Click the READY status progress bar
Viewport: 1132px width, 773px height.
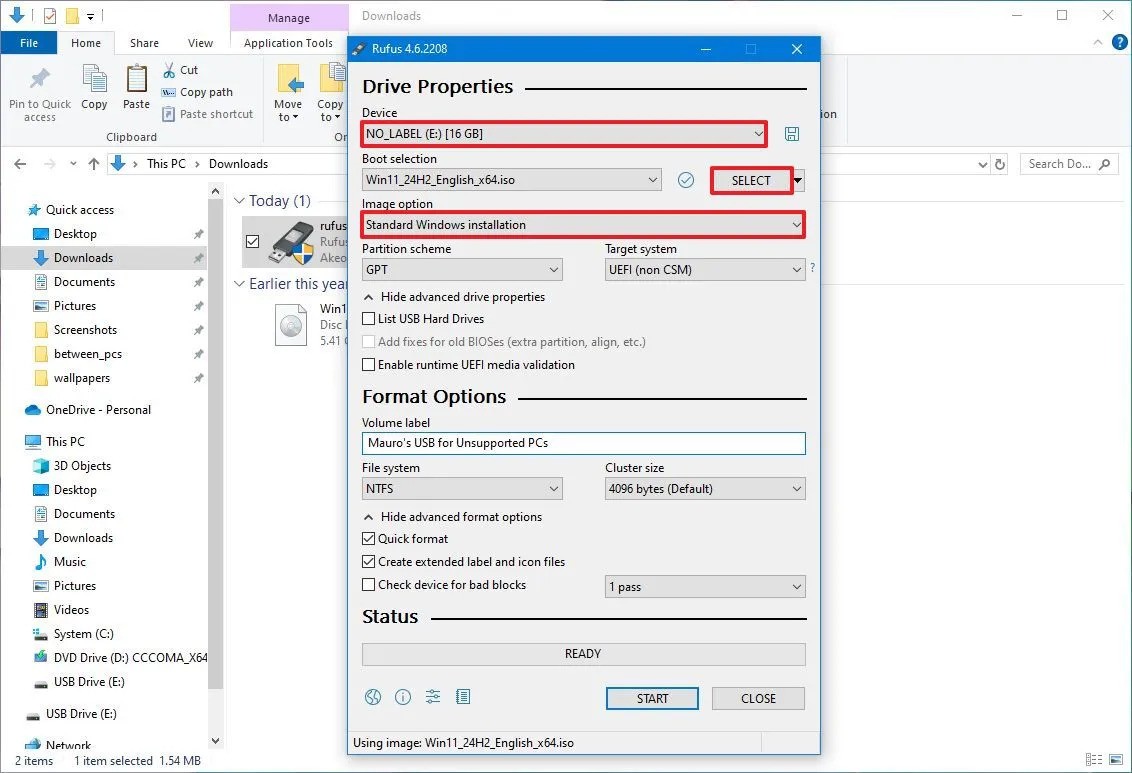[x=583, y=653]
